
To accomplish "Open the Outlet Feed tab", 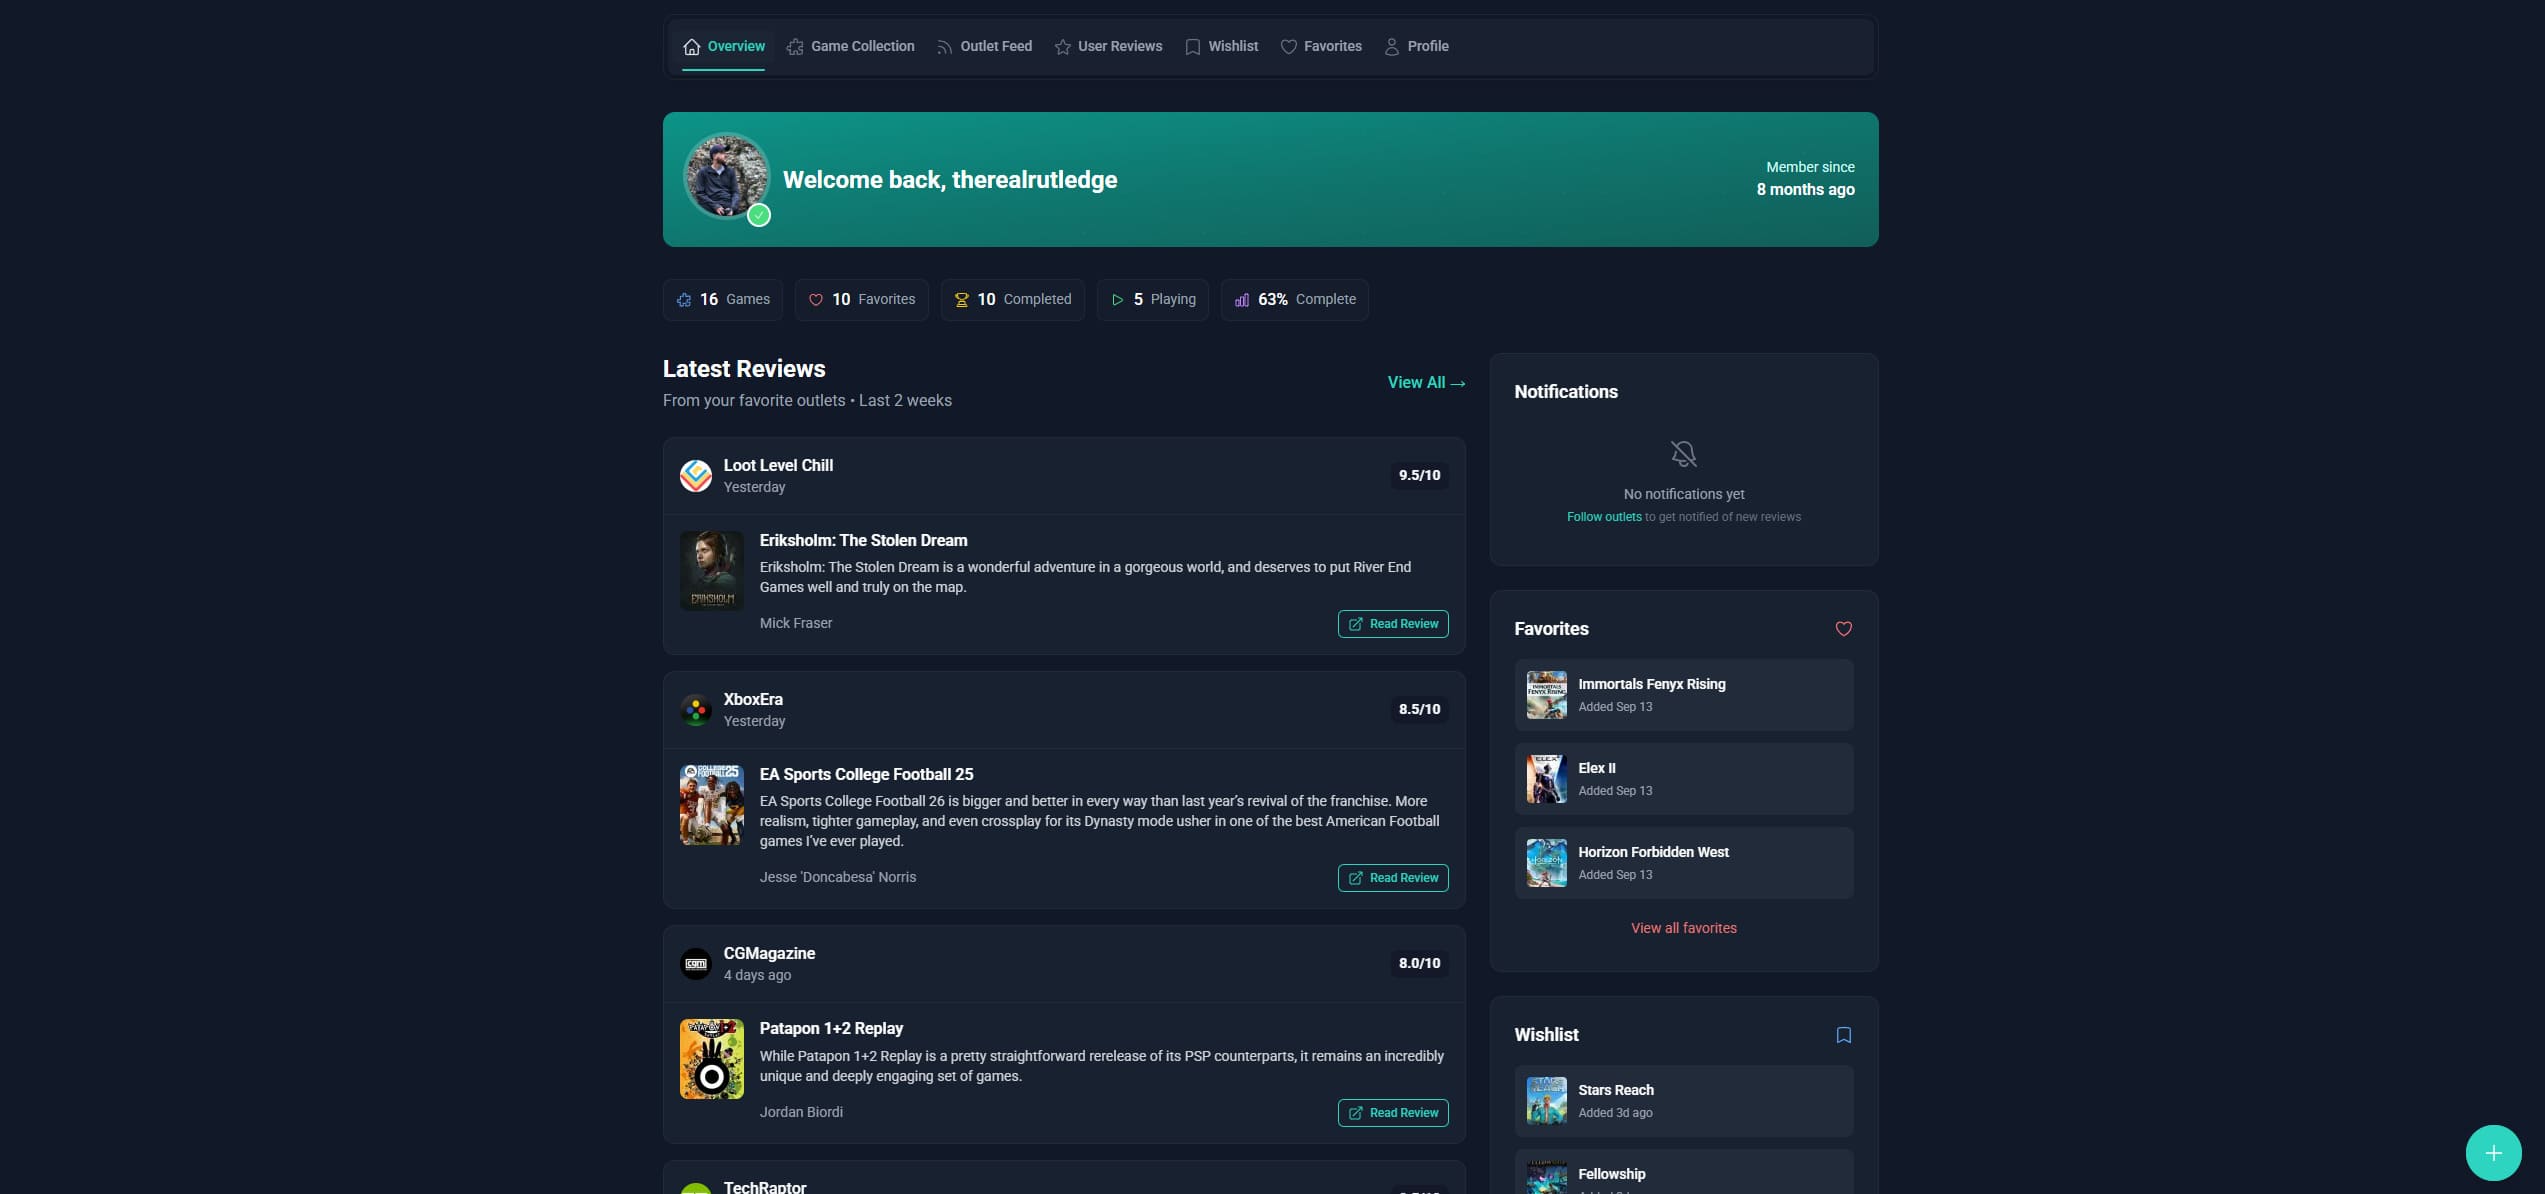I will [x=984, y=46].
